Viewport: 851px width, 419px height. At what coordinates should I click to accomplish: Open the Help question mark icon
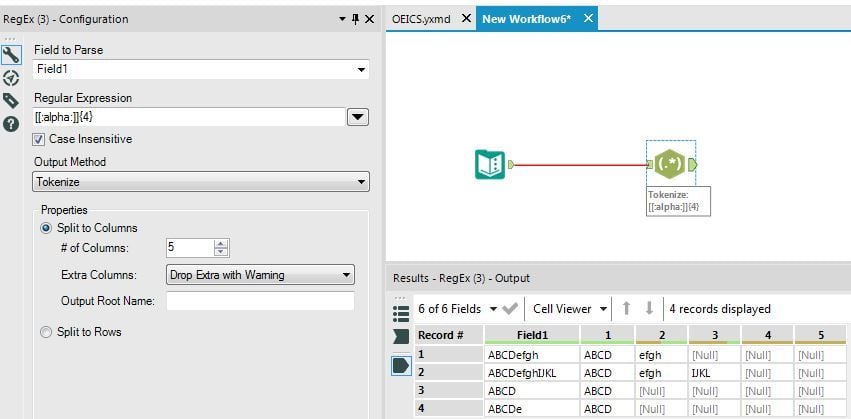(11, 124)
